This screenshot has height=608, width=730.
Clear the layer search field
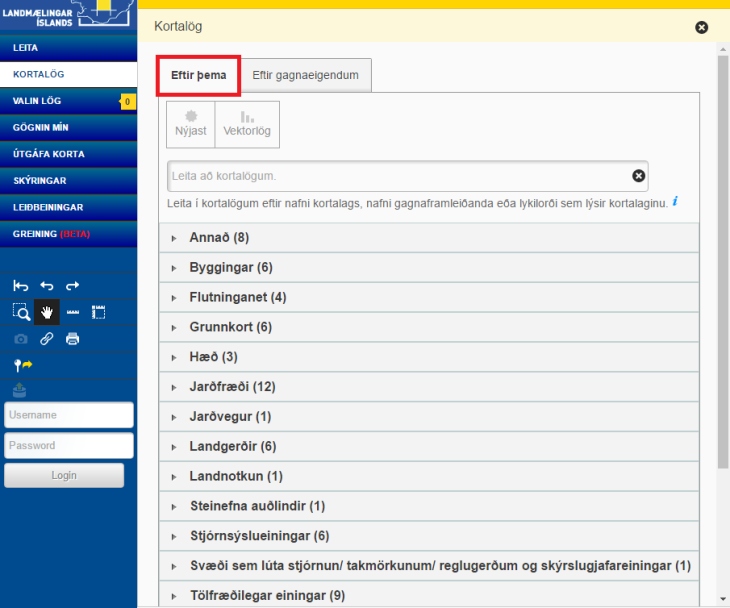[x=638, y=177]
